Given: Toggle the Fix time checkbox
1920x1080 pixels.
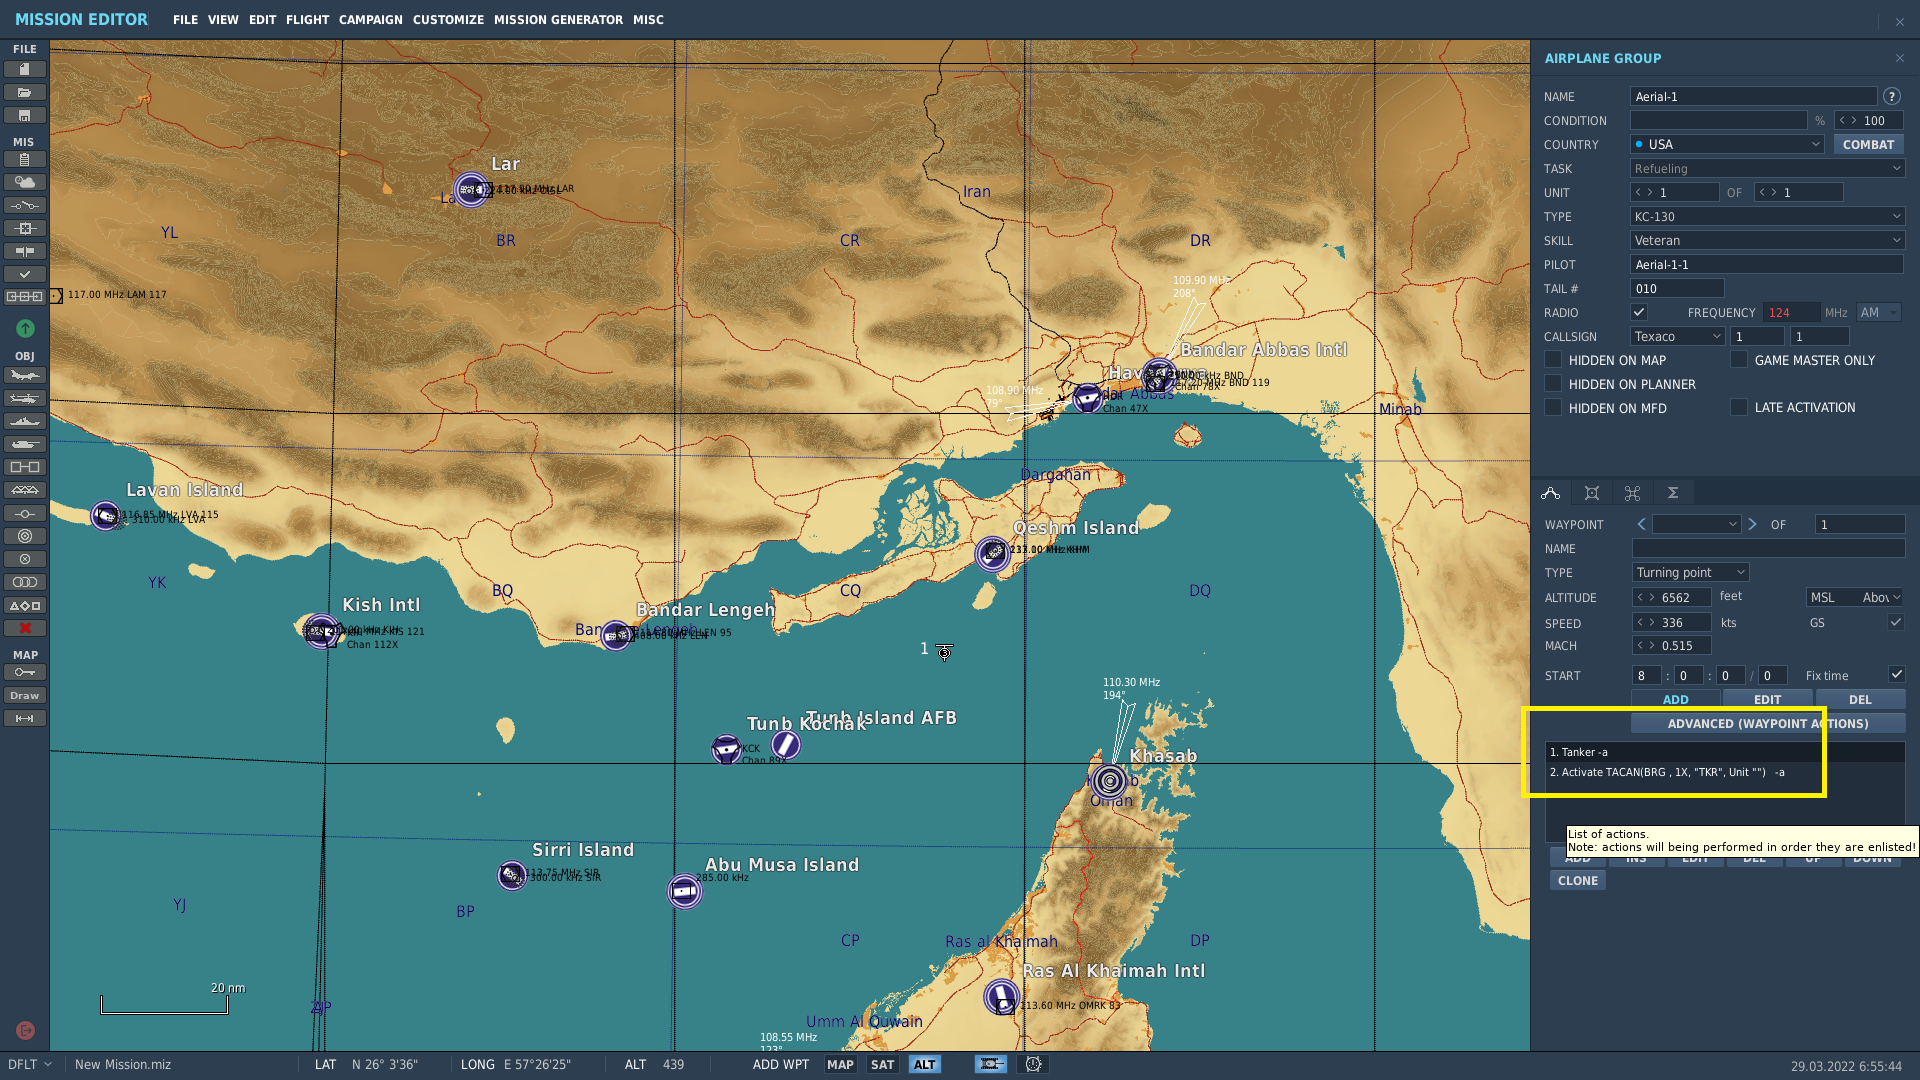Looking at the screenshot, I should point(1896,674).
